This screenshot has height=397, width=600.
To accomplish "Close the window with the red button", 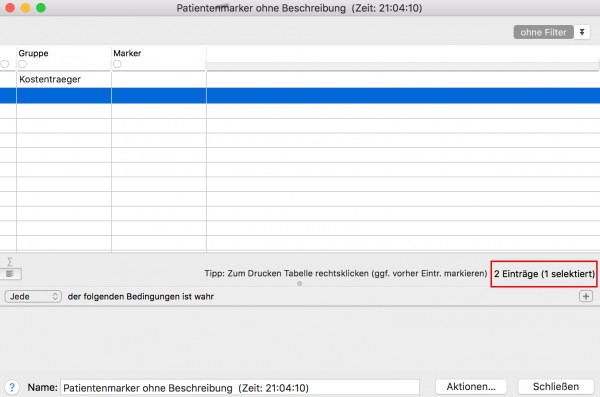I will 10,8.
